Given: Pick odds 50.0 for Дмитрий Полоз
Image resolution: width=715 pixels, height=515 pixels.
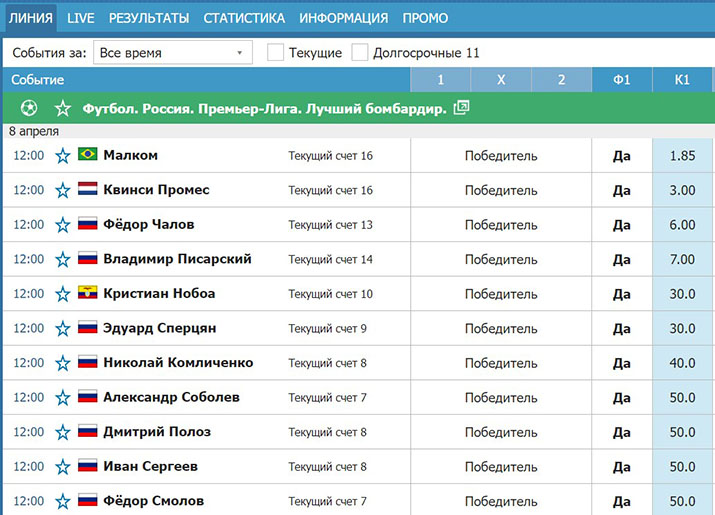Looking at the screenshot, I should click(x=682, y=432).
